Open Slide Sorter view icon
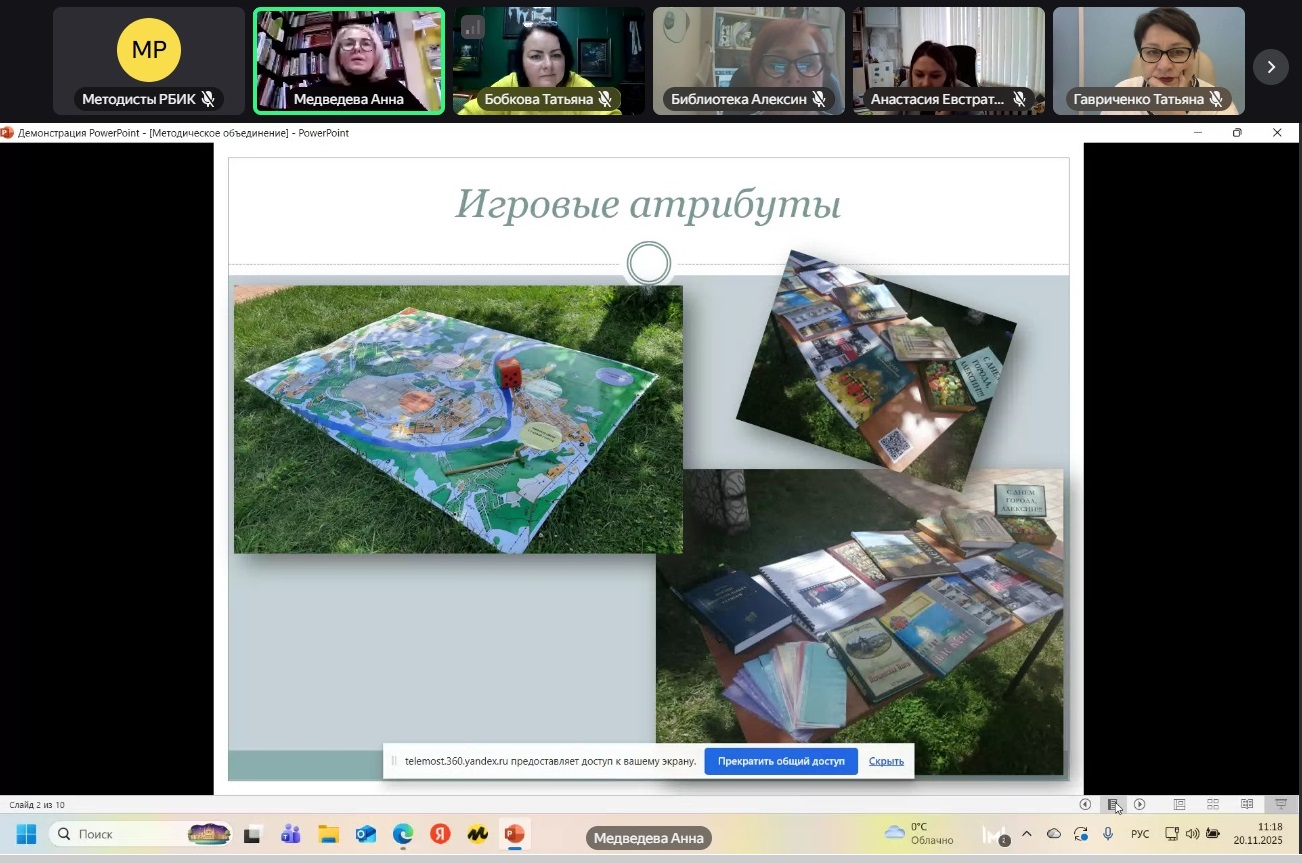This screenshot has width=1302, height=863. (1213, 804)
